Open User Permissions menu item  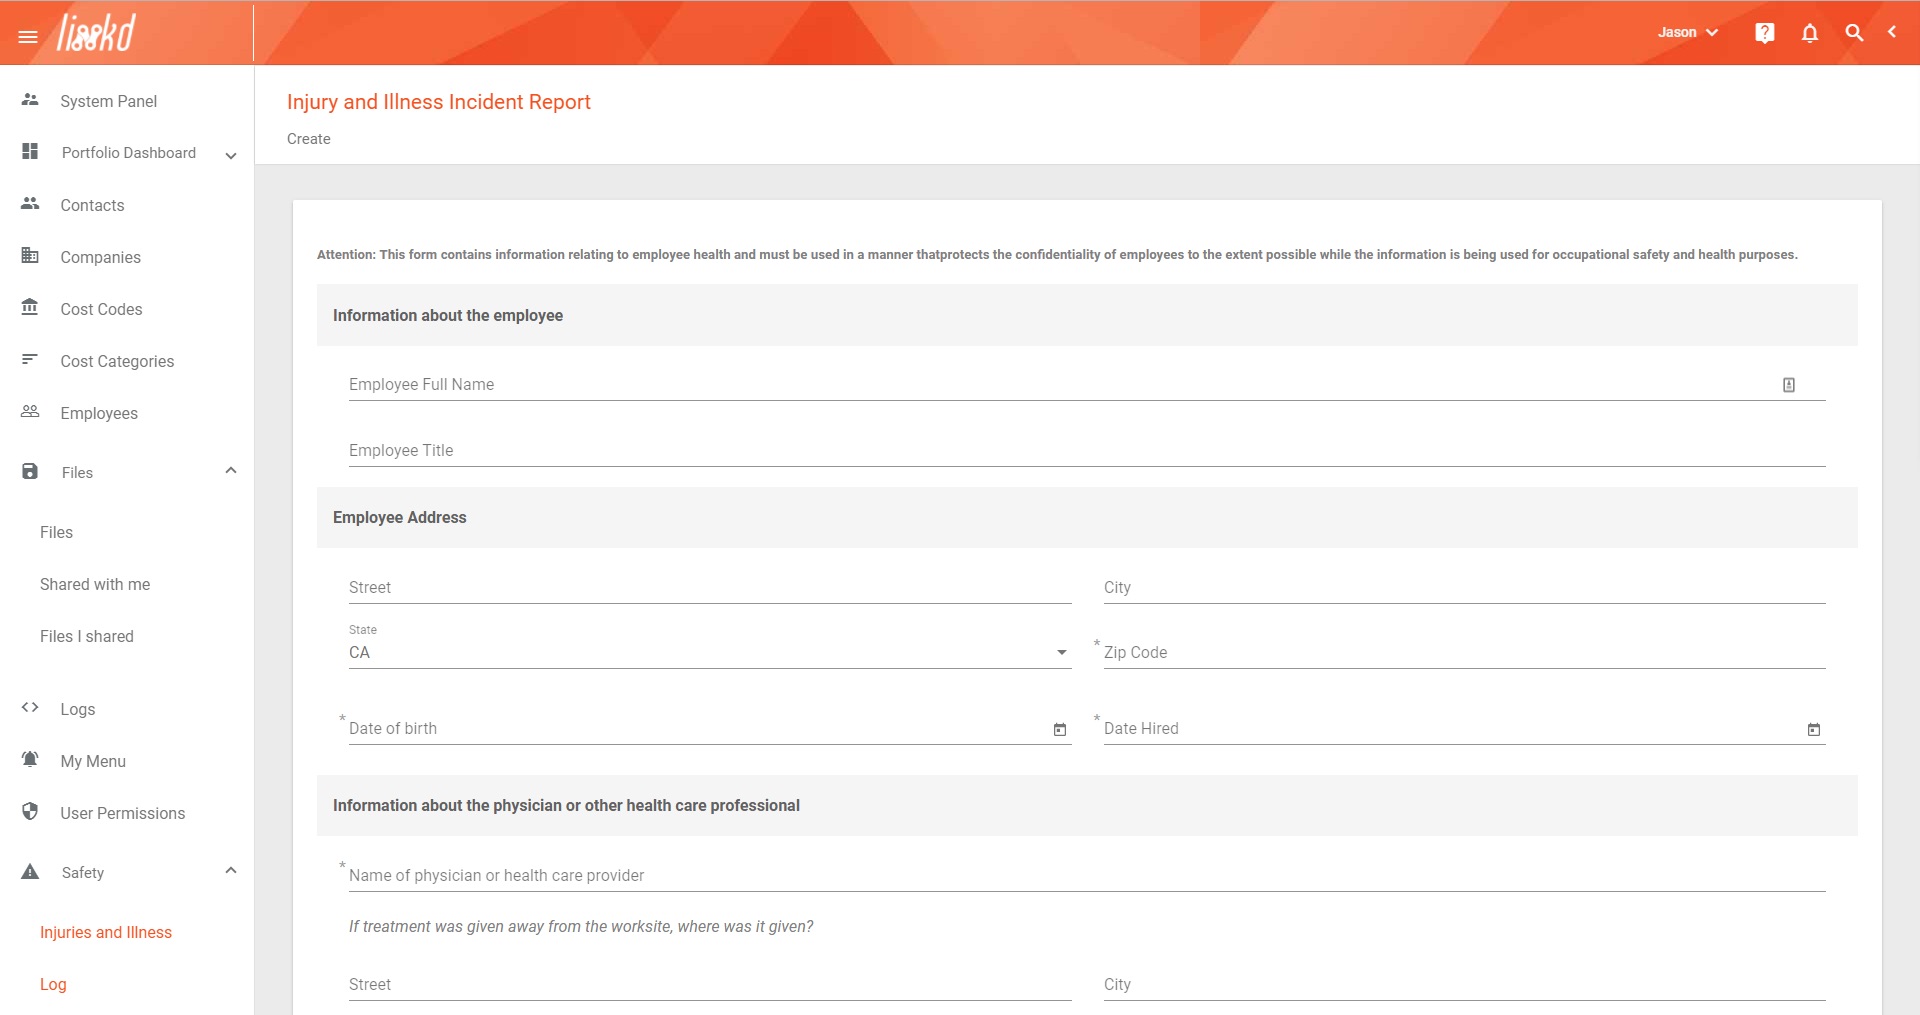122,813
